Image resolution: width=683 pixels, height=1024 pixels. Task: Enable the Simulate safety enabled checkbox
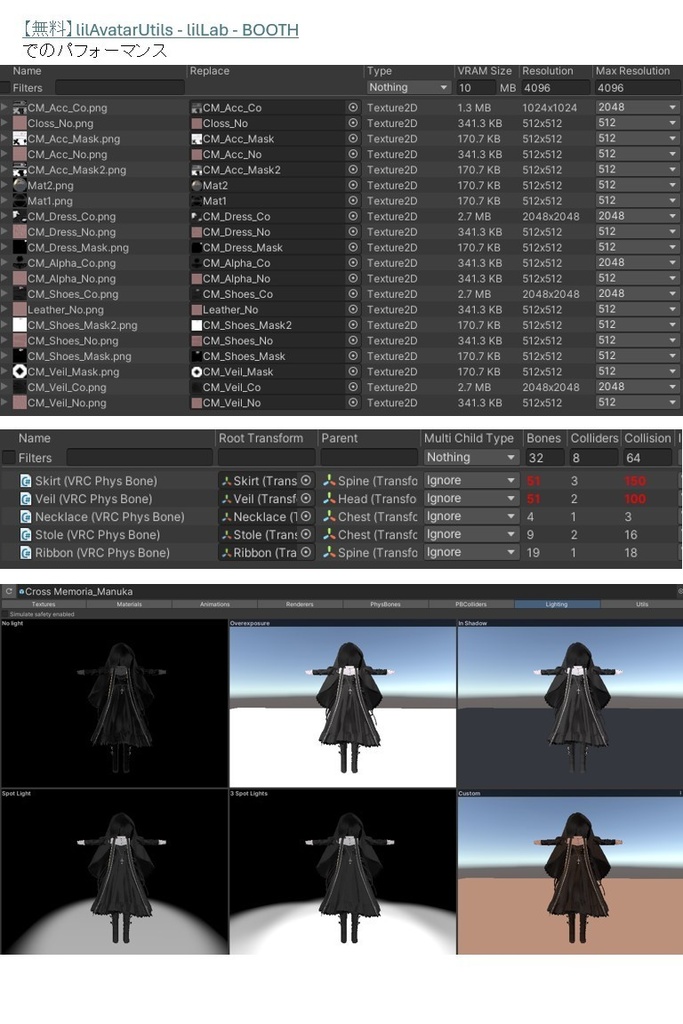(x=5, y=614)
